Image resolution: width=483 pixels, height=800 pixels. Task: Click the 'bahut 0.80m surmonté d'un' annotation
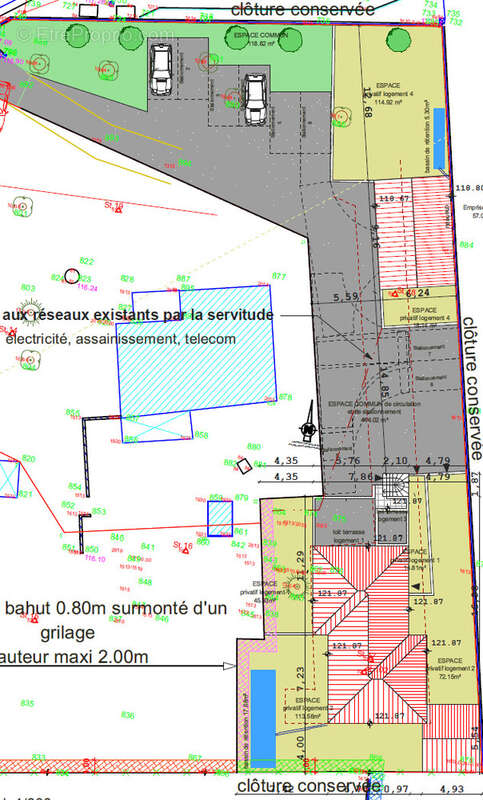[x=116, y=609]
